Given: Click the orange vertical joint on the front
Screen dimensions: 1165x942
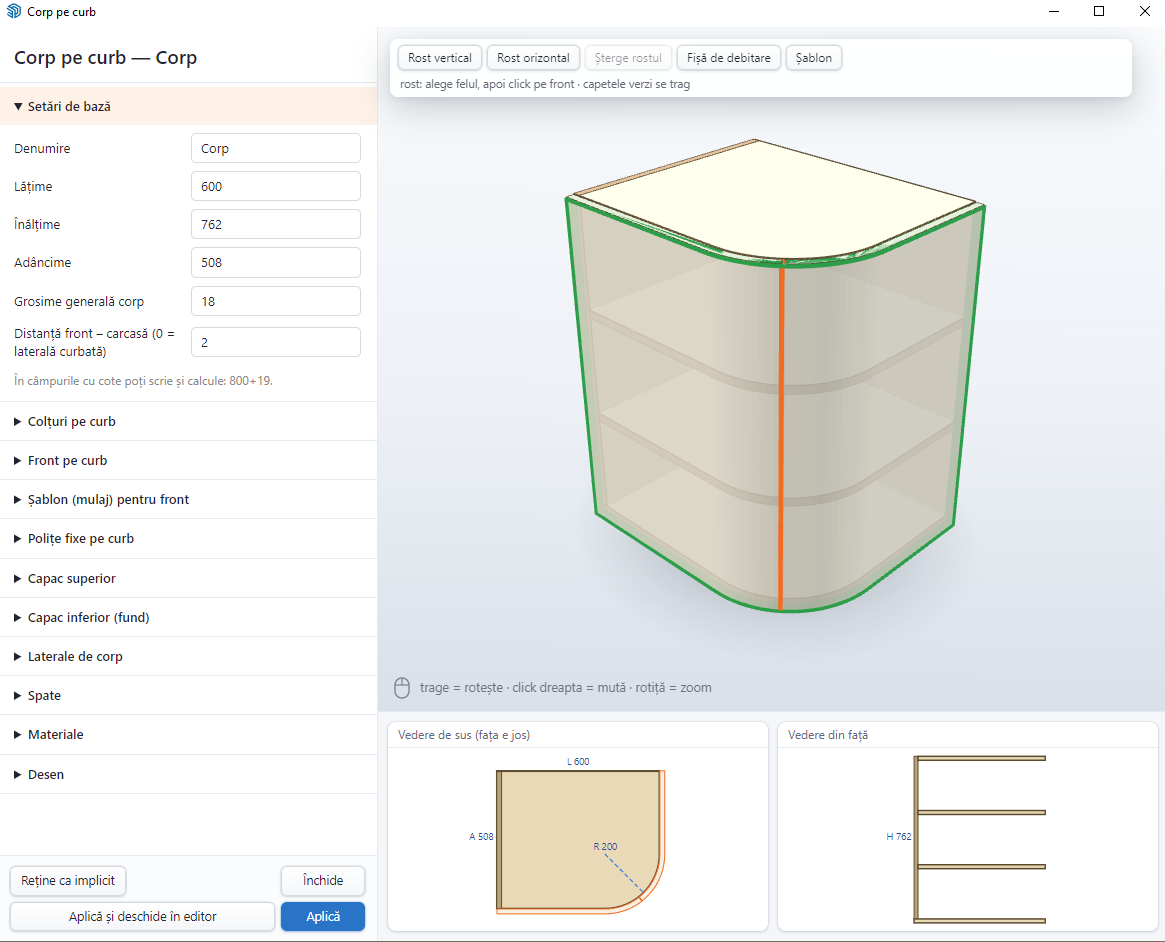Looking at the screenshot, I should (781, 438).
